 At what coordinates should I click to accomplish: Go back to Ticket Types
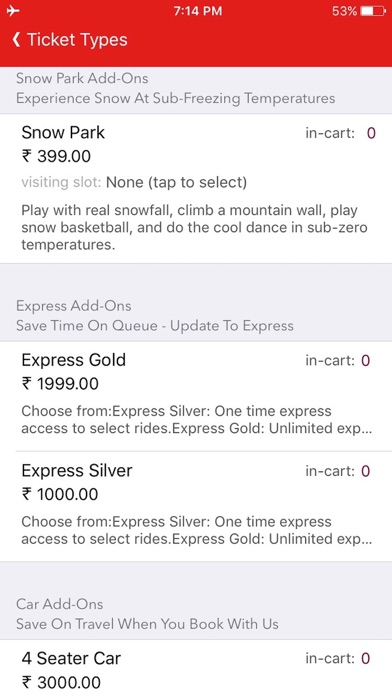pyautogui.click(x=70, y=40)
